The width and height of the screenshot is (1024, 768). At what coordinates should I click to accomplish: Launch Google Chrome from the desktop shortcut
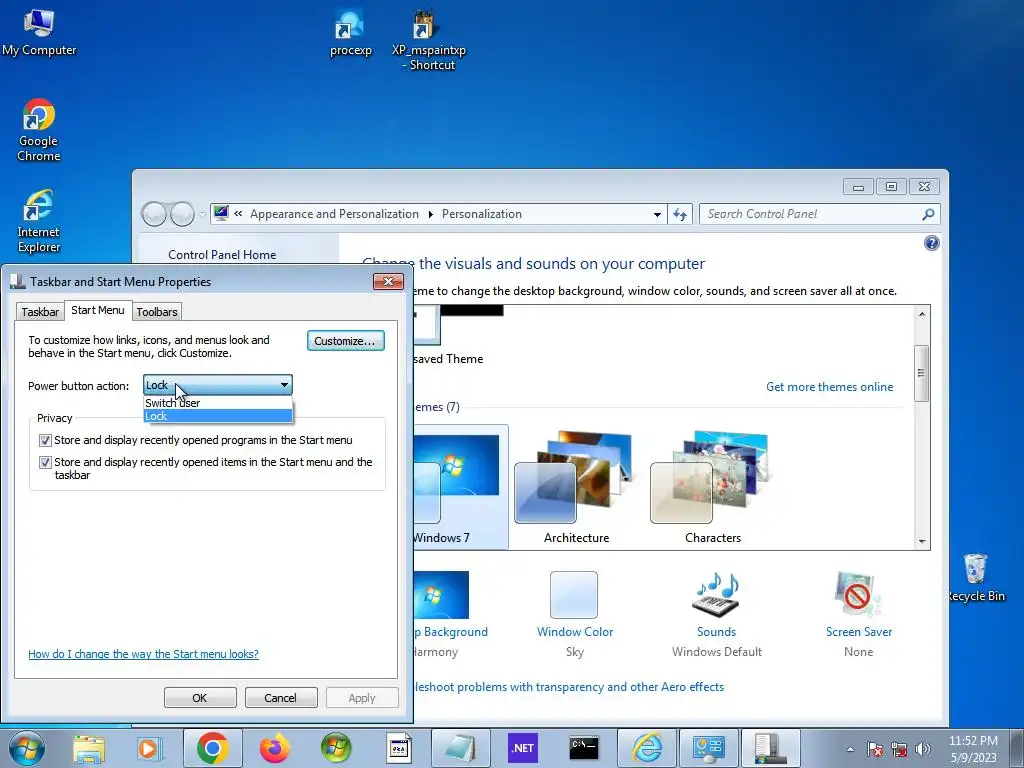(x=39, y=129)
